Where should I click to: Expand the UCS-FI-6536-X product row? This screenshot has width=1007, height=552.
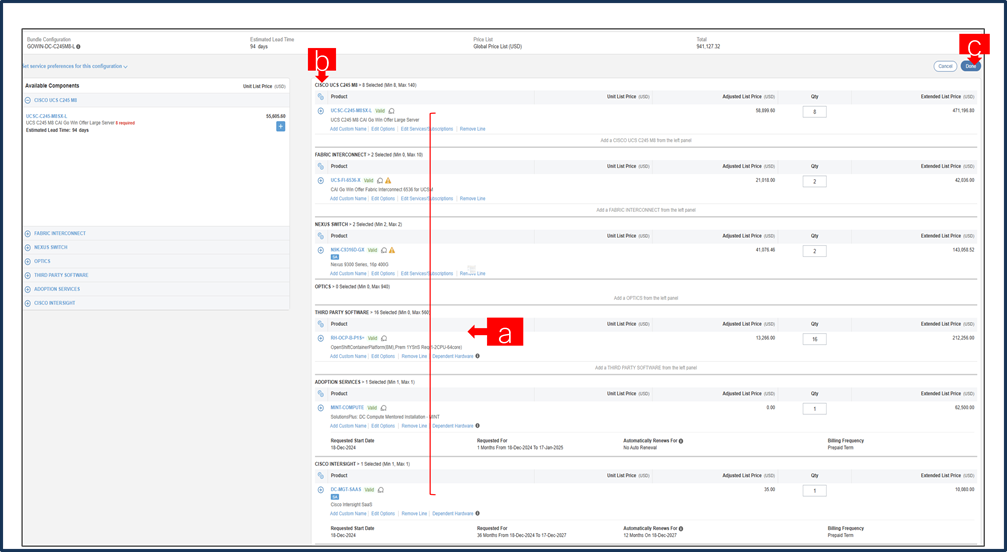coord(320,180)
